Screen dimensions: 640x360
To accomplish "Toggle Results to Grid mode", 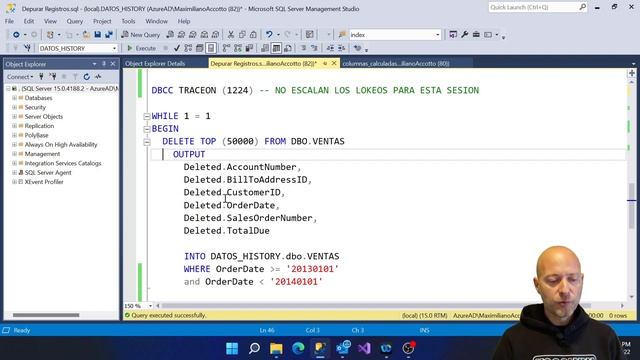I will pos(276,48).
